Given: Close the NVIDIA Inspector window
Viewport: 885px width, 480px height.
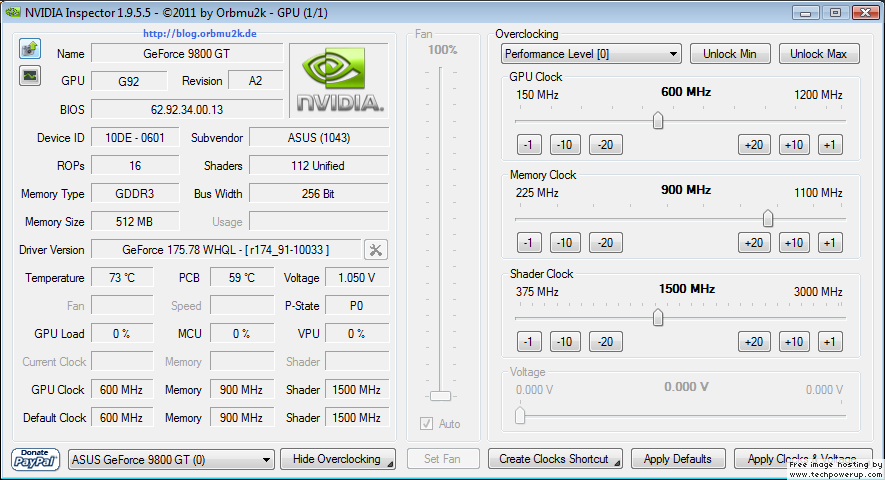Looking at the screenshot, I should pos(865,12).
